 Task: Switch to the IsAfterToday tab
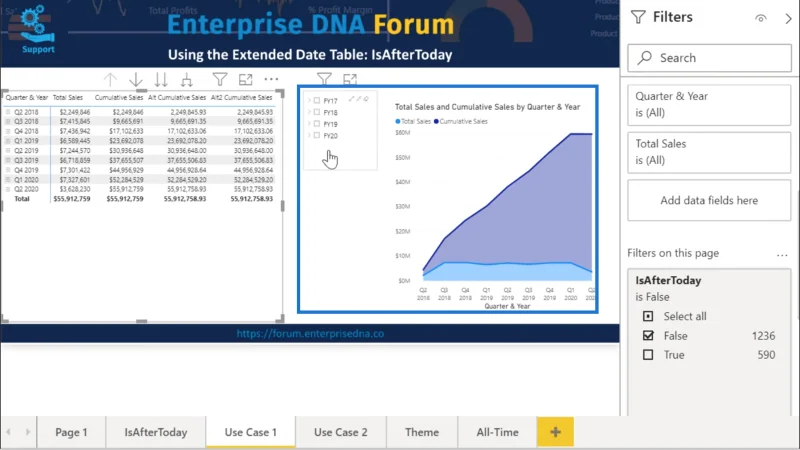(156, 432)
